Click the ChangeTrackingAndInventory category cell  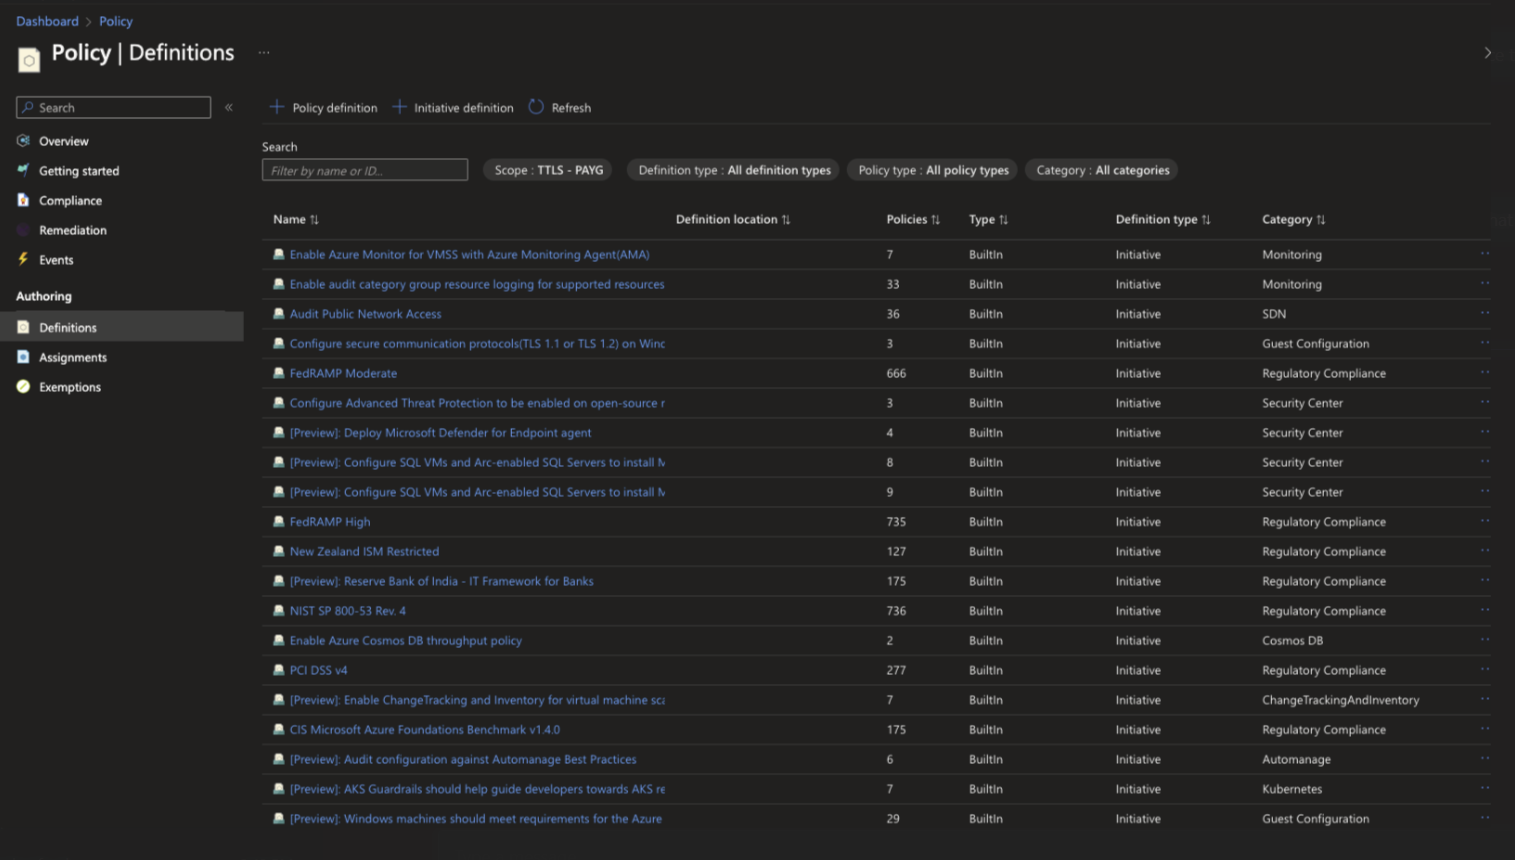click(x=1340, y=700)
